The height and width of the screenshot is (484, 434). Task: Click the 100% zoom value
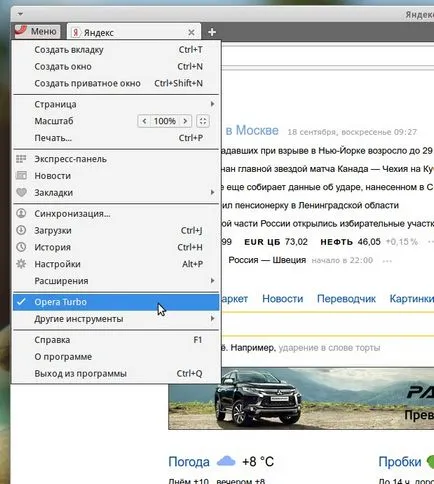pos(165,121)
